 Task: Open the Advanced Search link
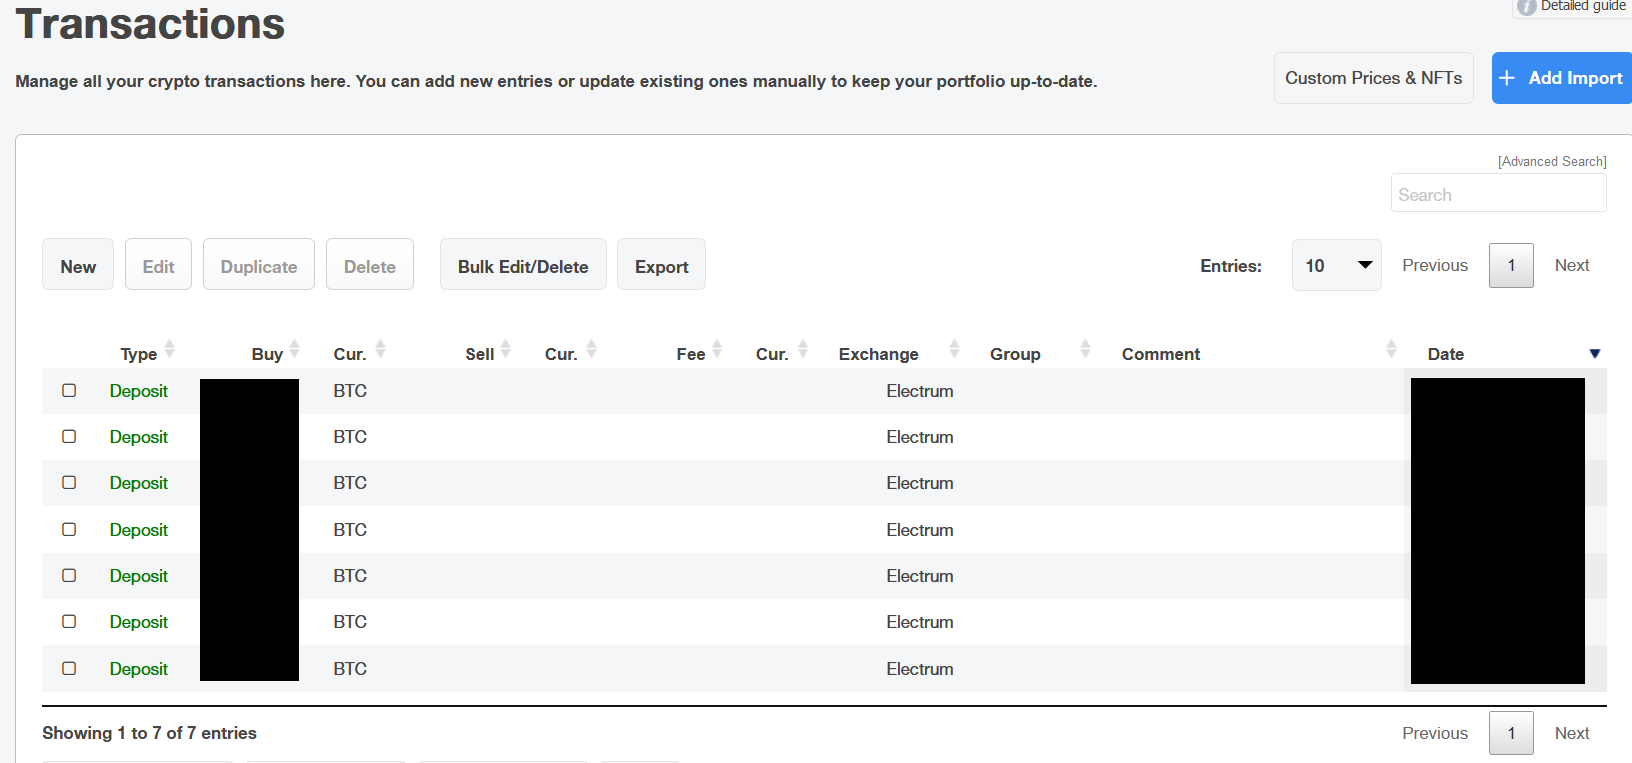coord(1552,161)
